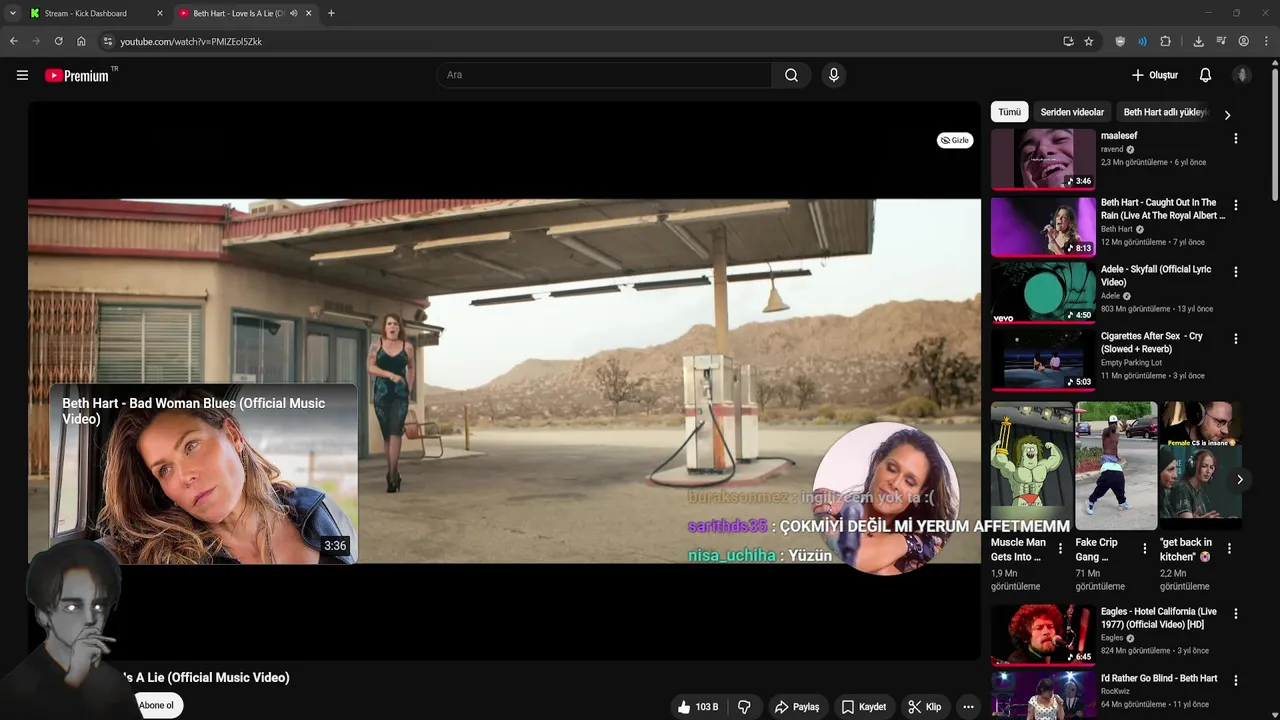1280x720 pixels.
Task: Mute tab via speaker icon on YouTube tab
Action: click(293, 13)
